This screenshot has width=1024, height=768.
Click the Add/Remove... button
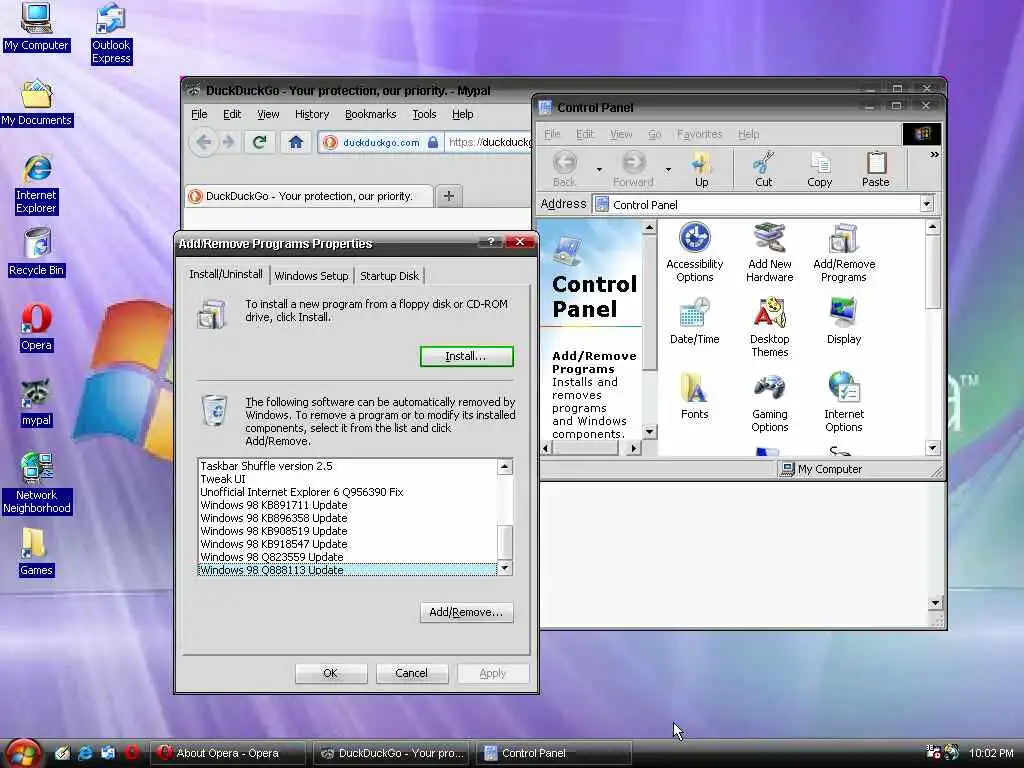[x=466, y=612]
